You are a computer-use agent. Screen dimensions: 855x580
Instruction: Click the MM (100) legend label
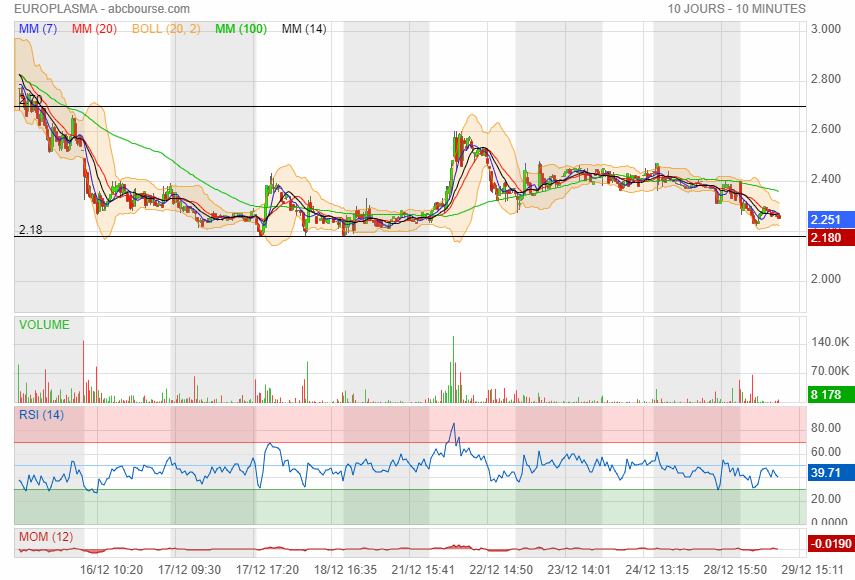[x=241, y=29]
